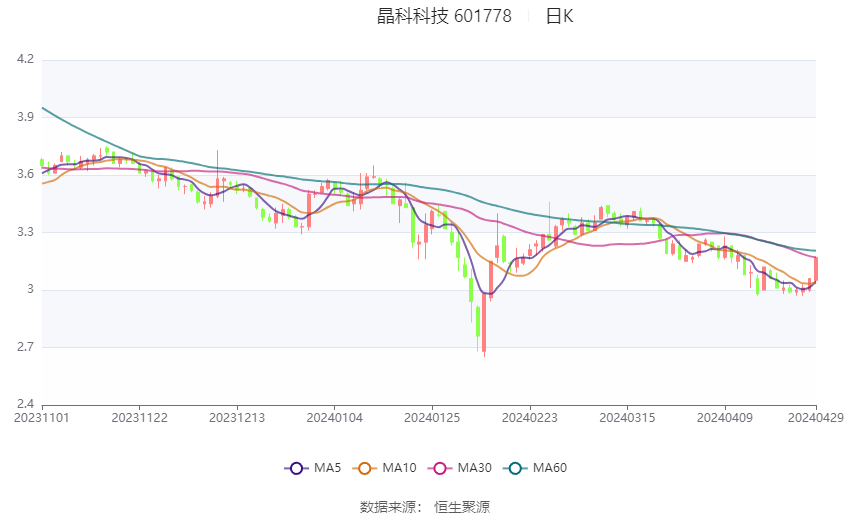
Task: Toggle the MA30 legend series
Action: (460, 468)
